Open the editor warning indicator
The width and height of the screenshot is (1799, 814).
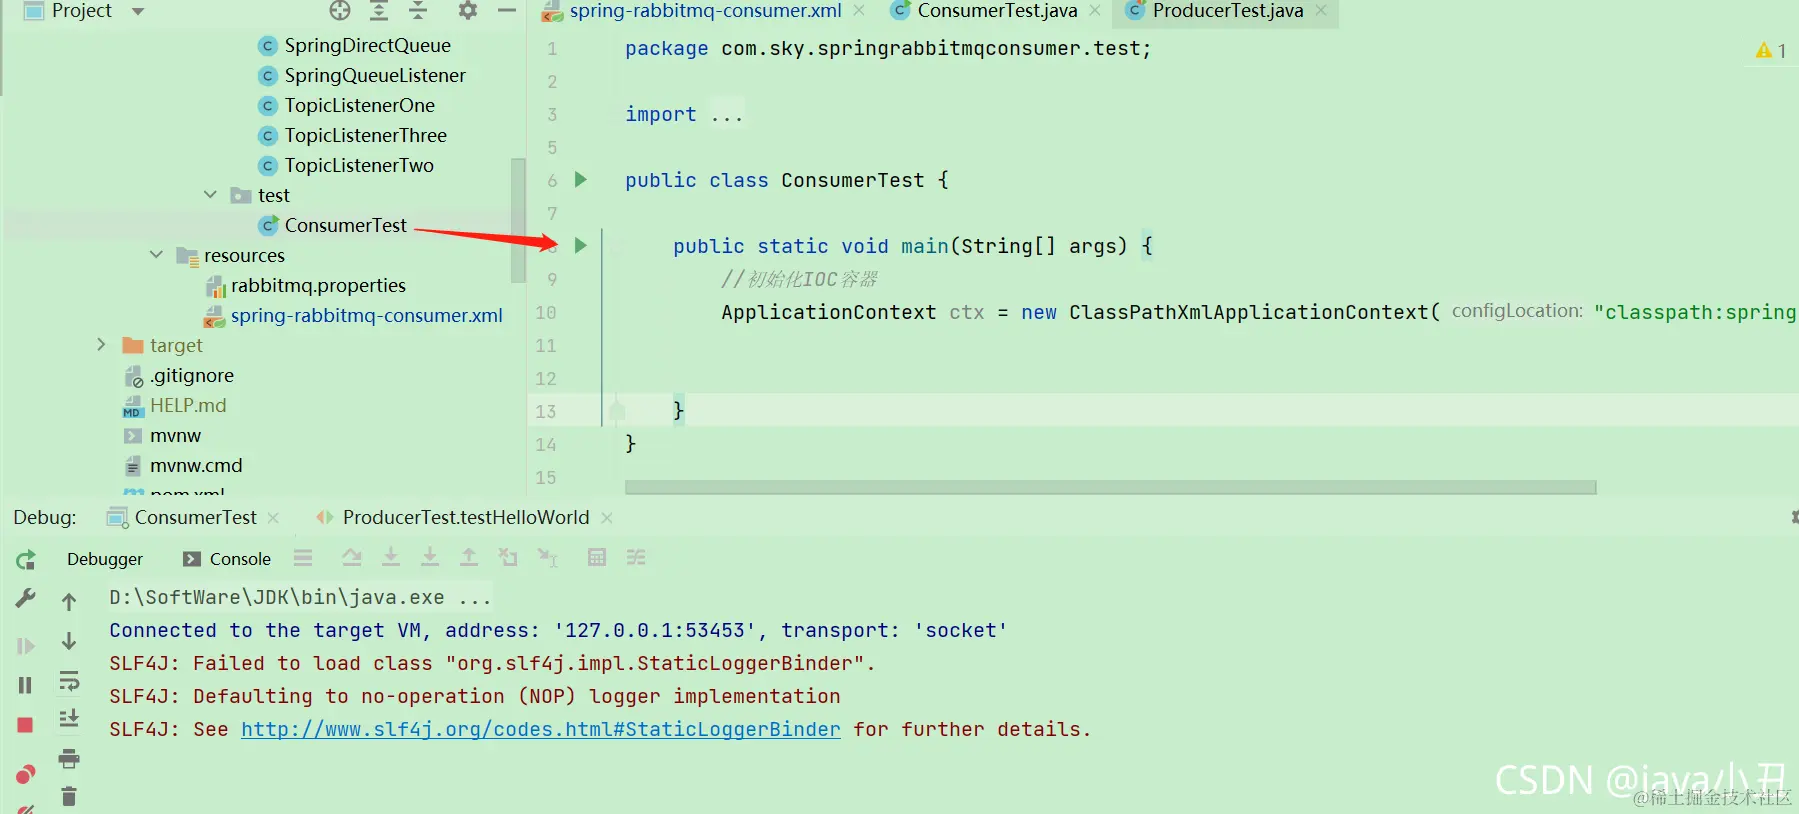(1771, 50)
